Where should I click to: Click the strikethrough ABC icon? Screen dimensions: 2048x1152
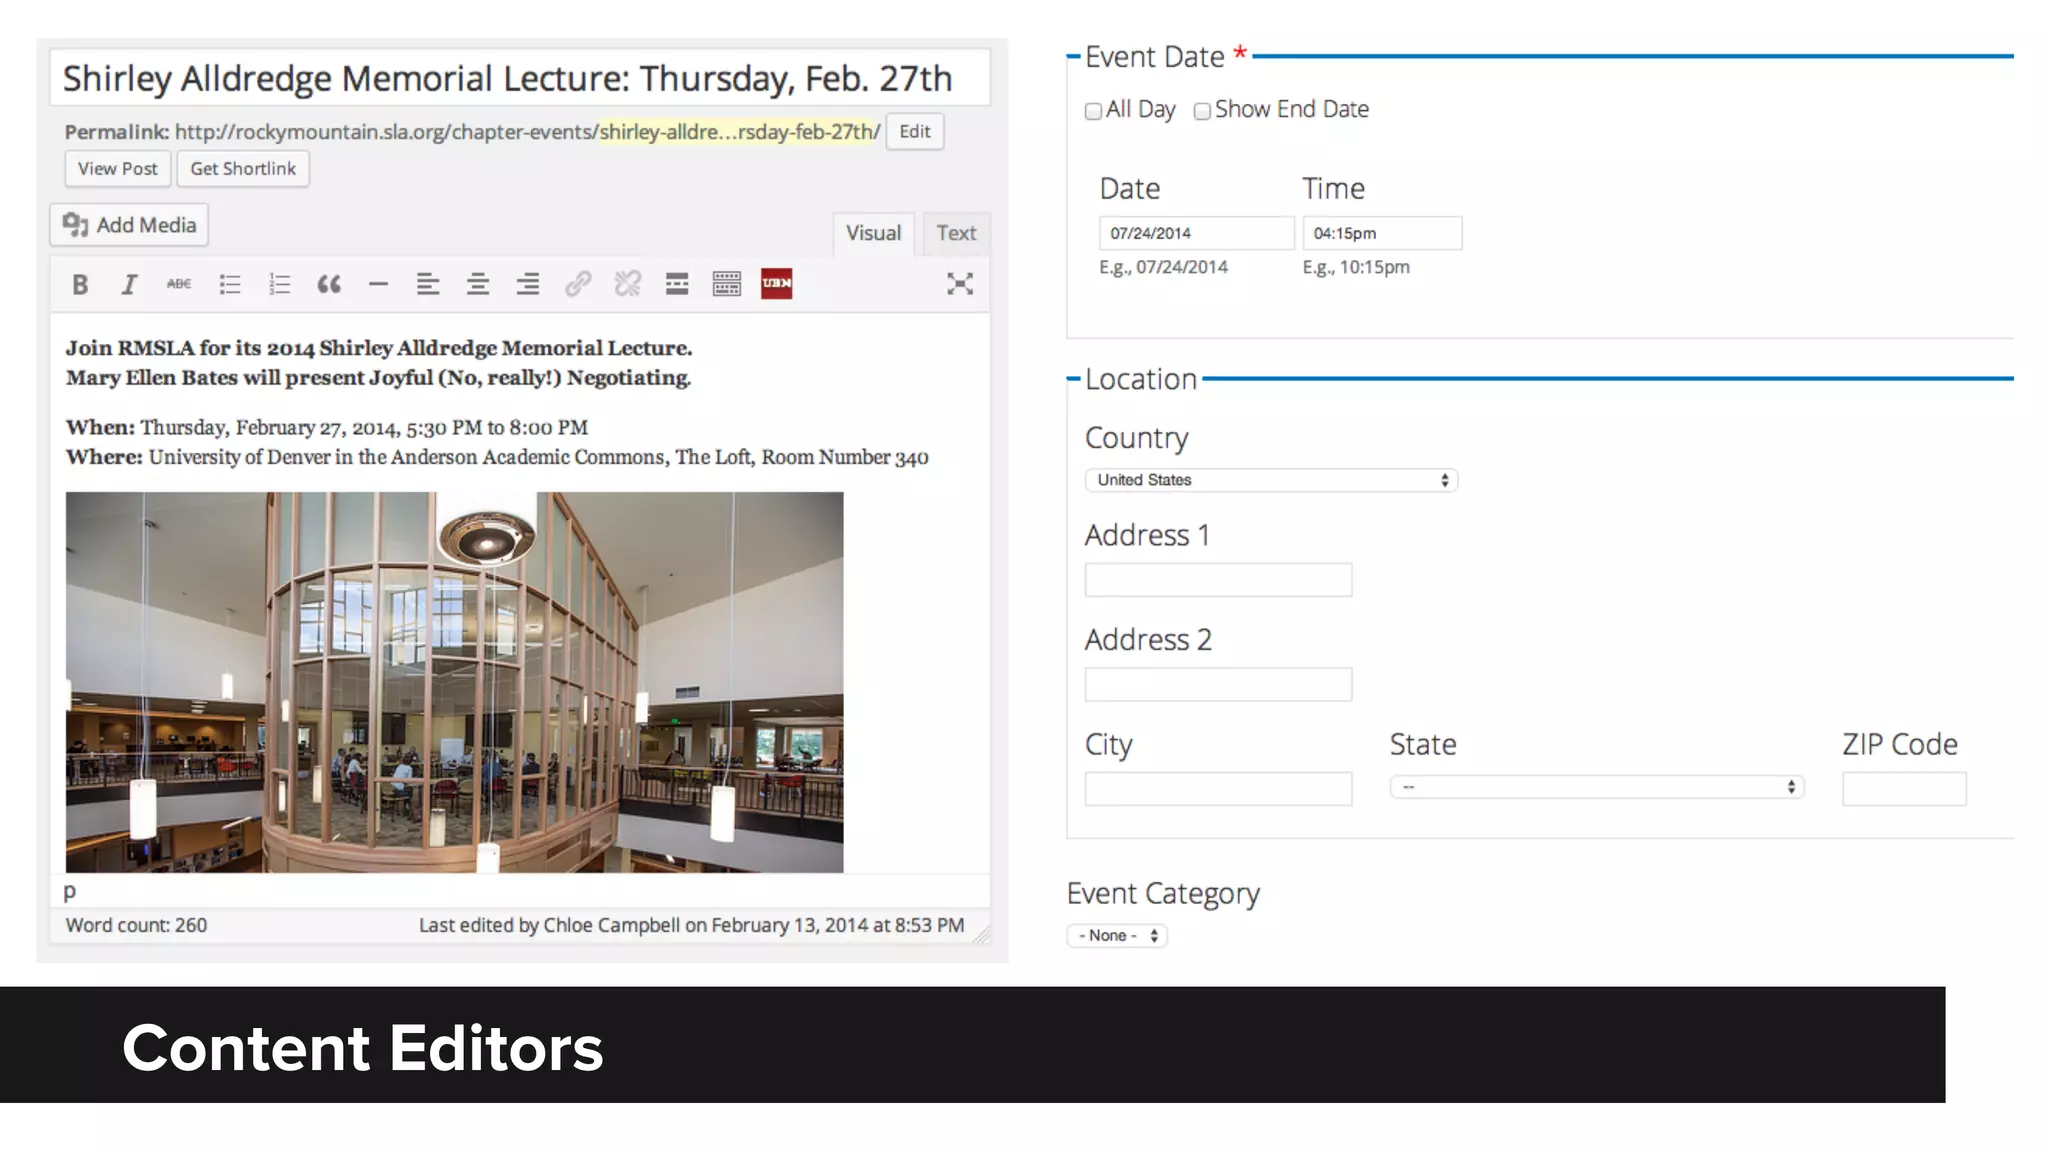tap(179, 285)
